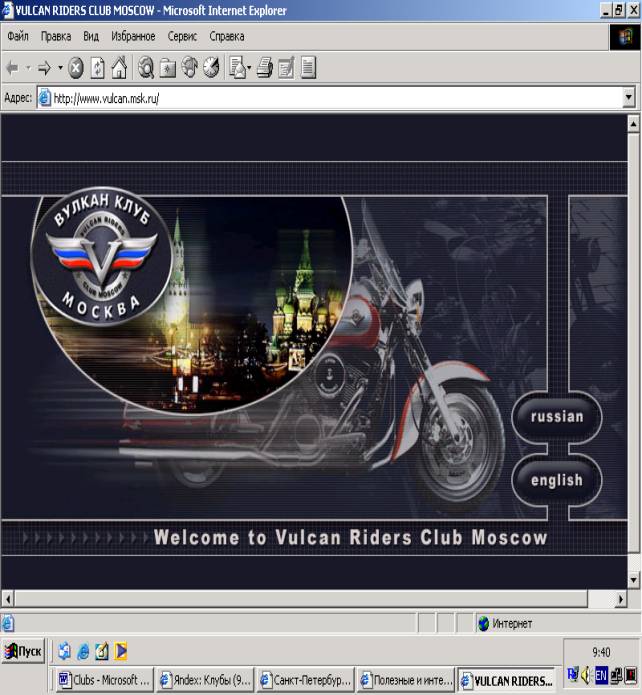The height and width of the screenshot is (695, 642).
Task: Click the address bar URL field
Action: 337,98
